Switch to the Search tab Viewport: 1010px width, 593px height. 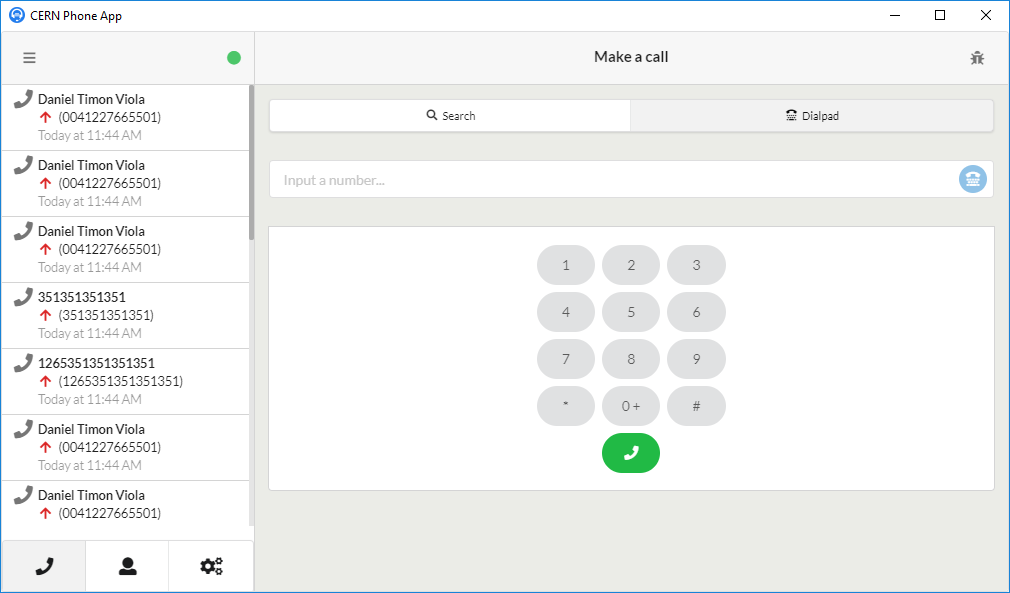450,116
